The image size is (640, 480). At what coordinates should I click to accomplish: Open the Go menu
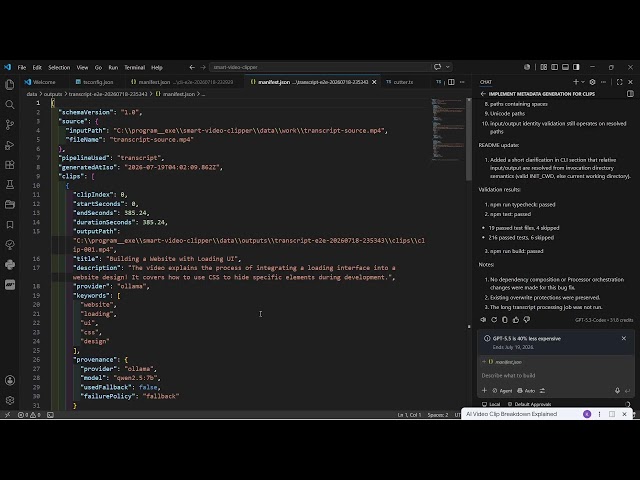click(98, 67)
